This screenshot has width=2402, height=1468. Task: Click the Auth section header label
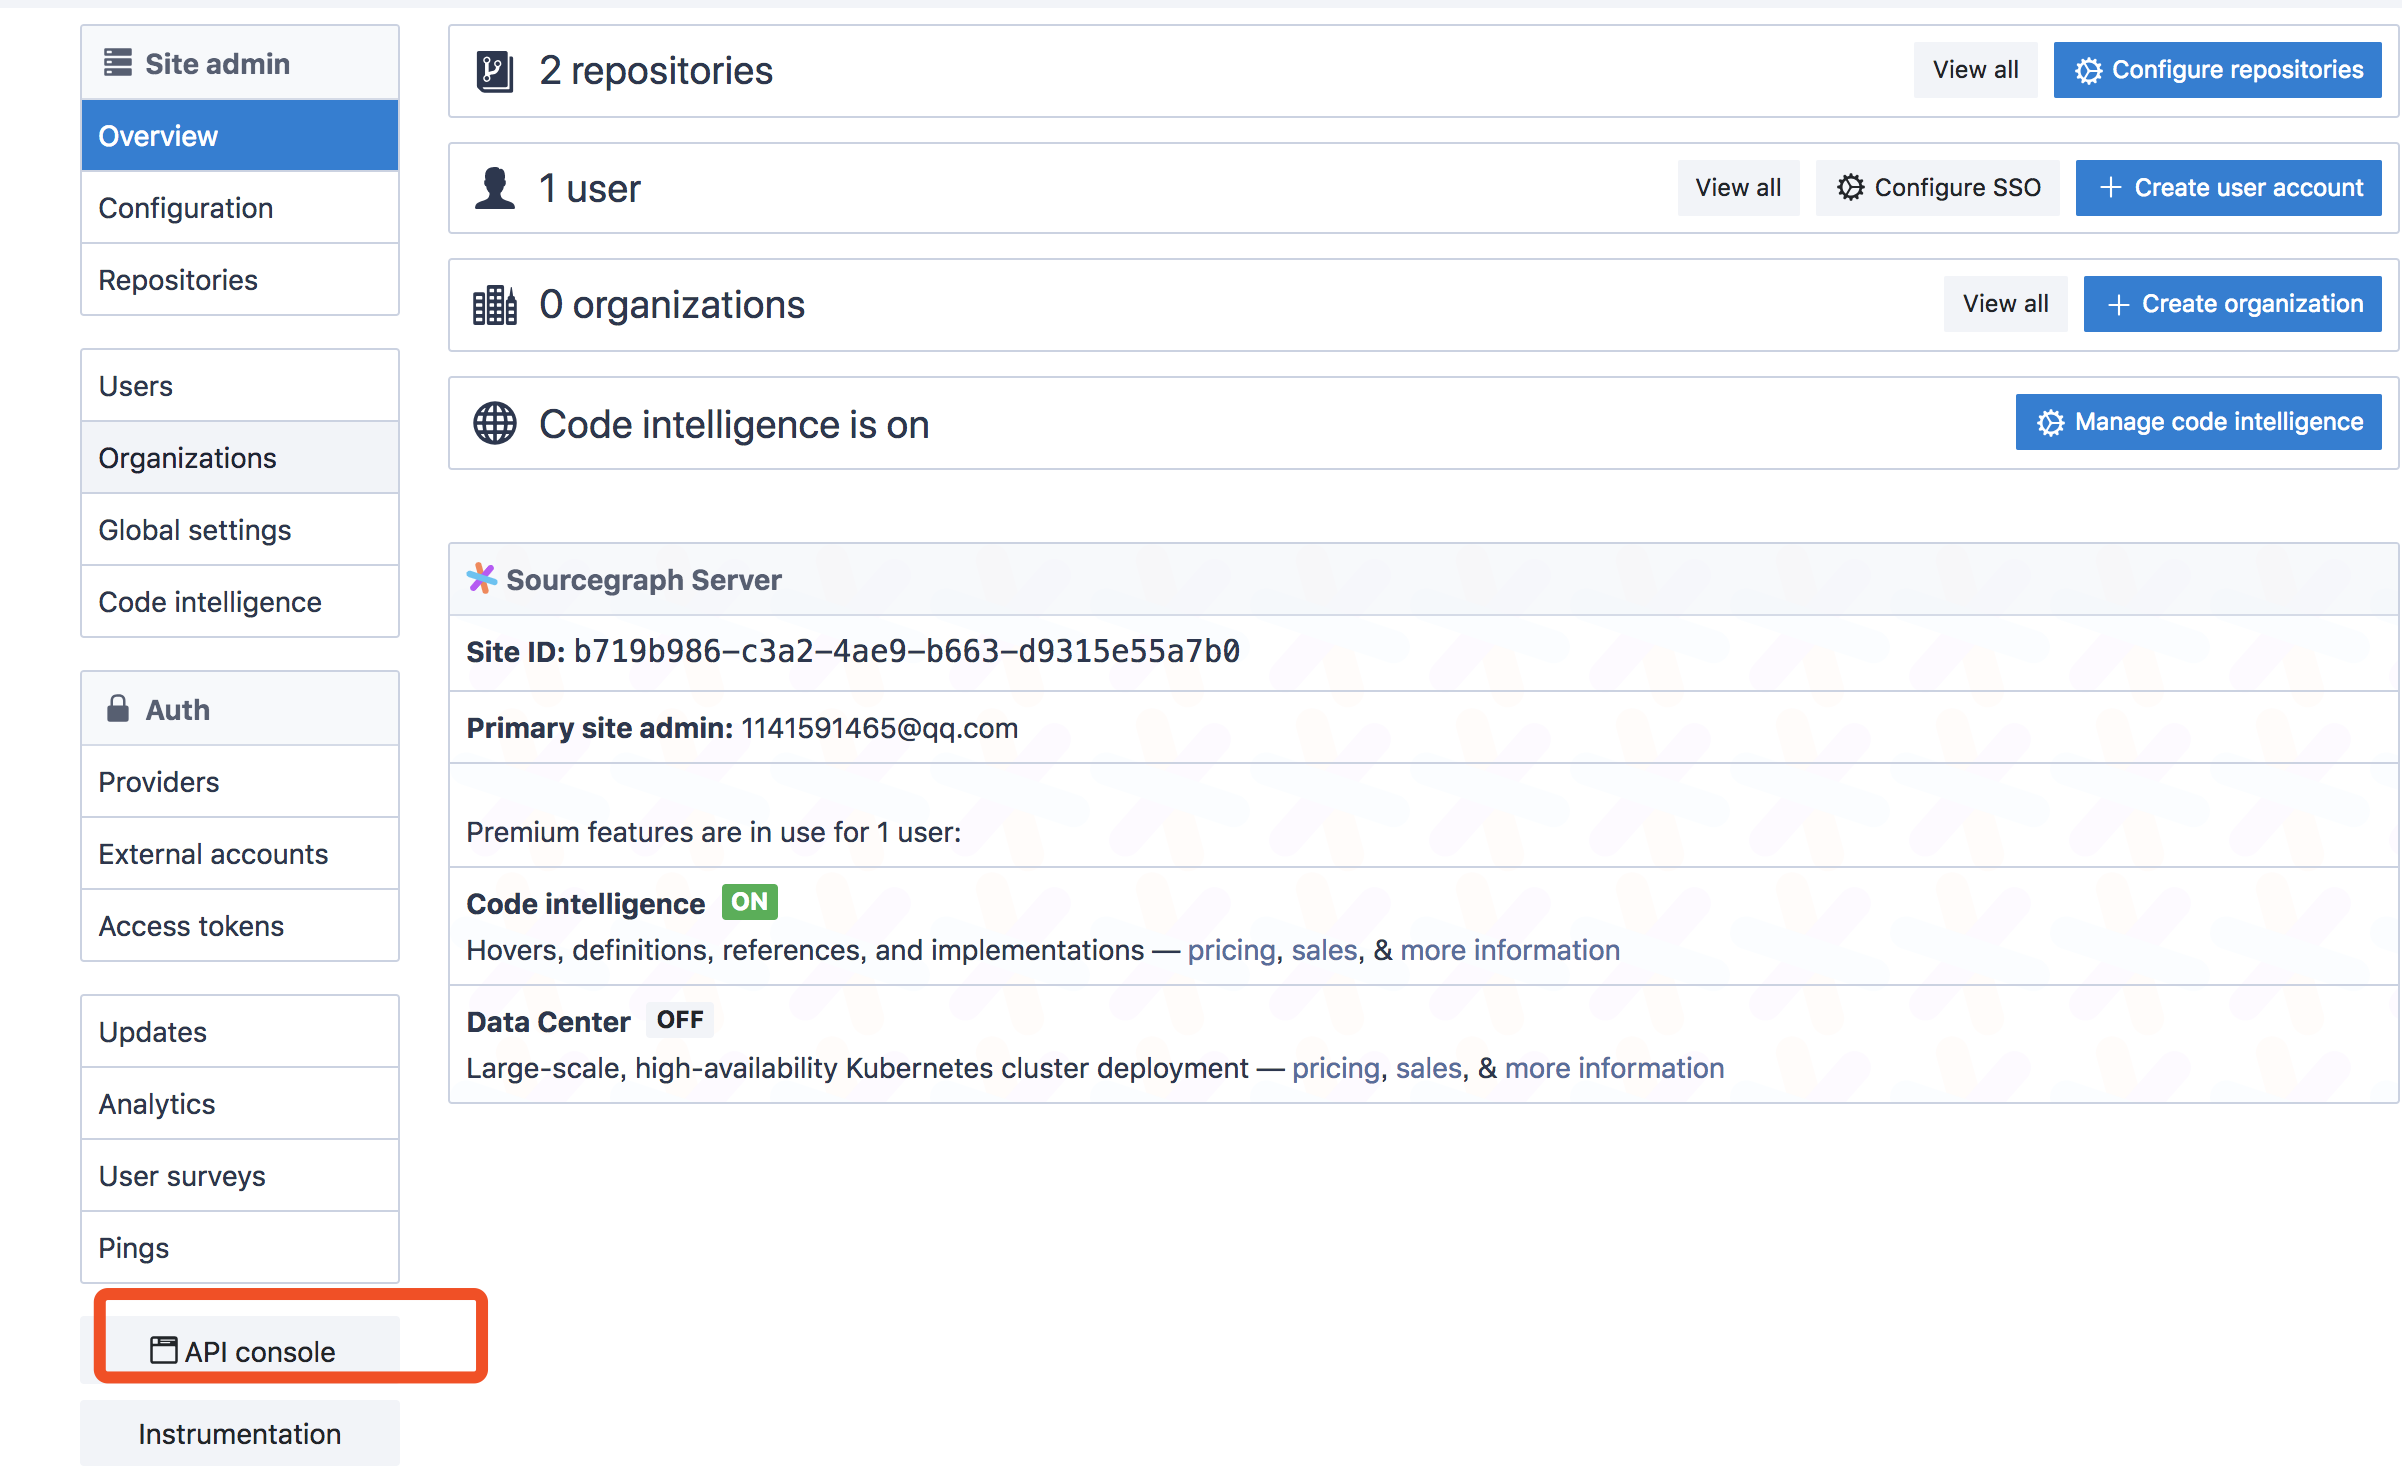tap(178, 709)
